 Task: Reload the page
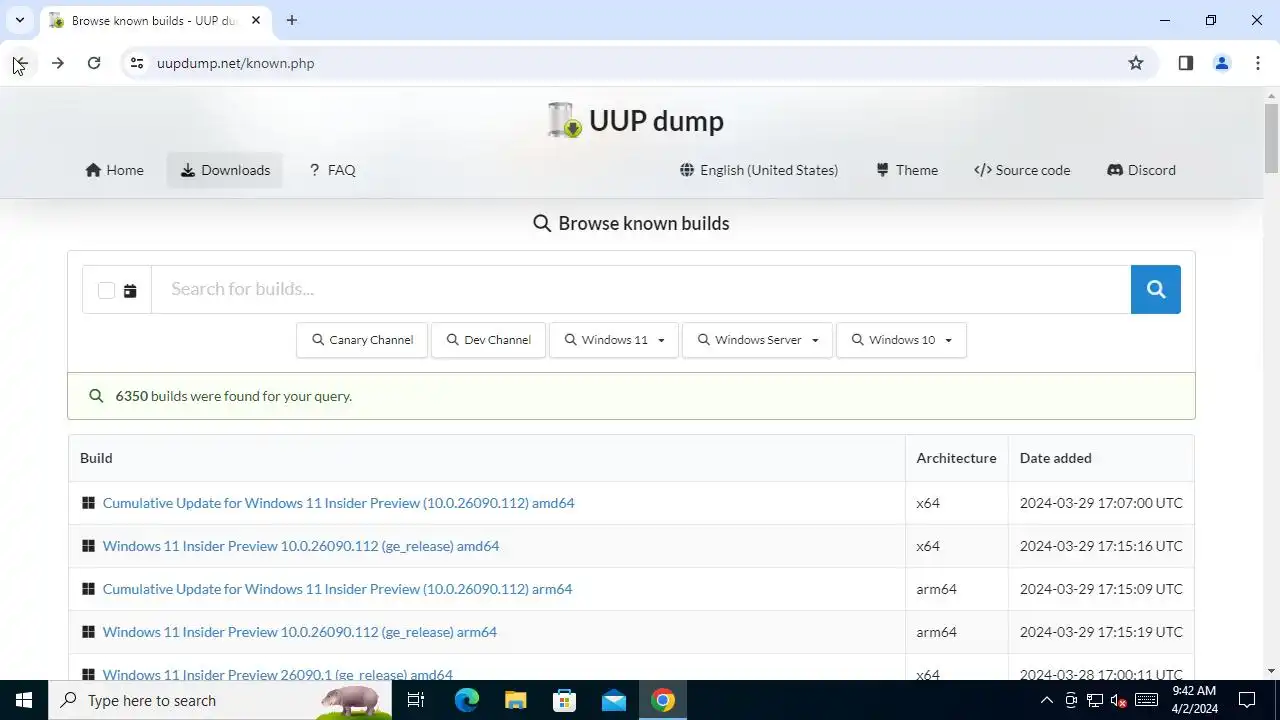pos(94,63)
